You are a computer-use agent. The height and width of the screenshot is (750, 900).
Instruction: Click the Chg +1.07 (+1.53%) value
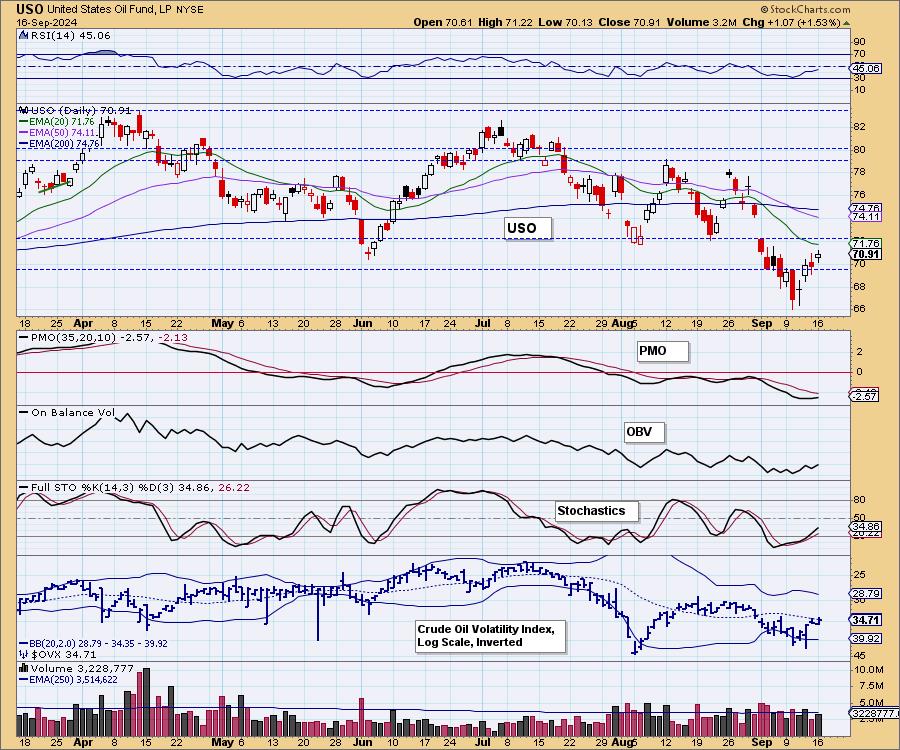(791, 22)
